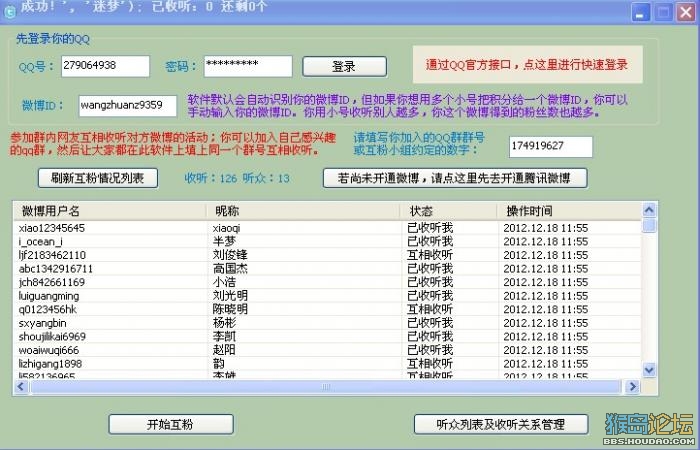
Task: Click nickname 刘俊锋
Action: pos(230,255)
